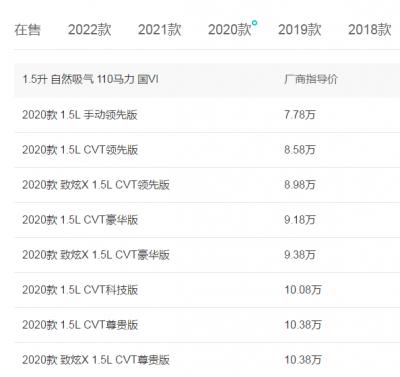Click the 厂商指导价 column header
Screen dimensions: 400x377
311,79
